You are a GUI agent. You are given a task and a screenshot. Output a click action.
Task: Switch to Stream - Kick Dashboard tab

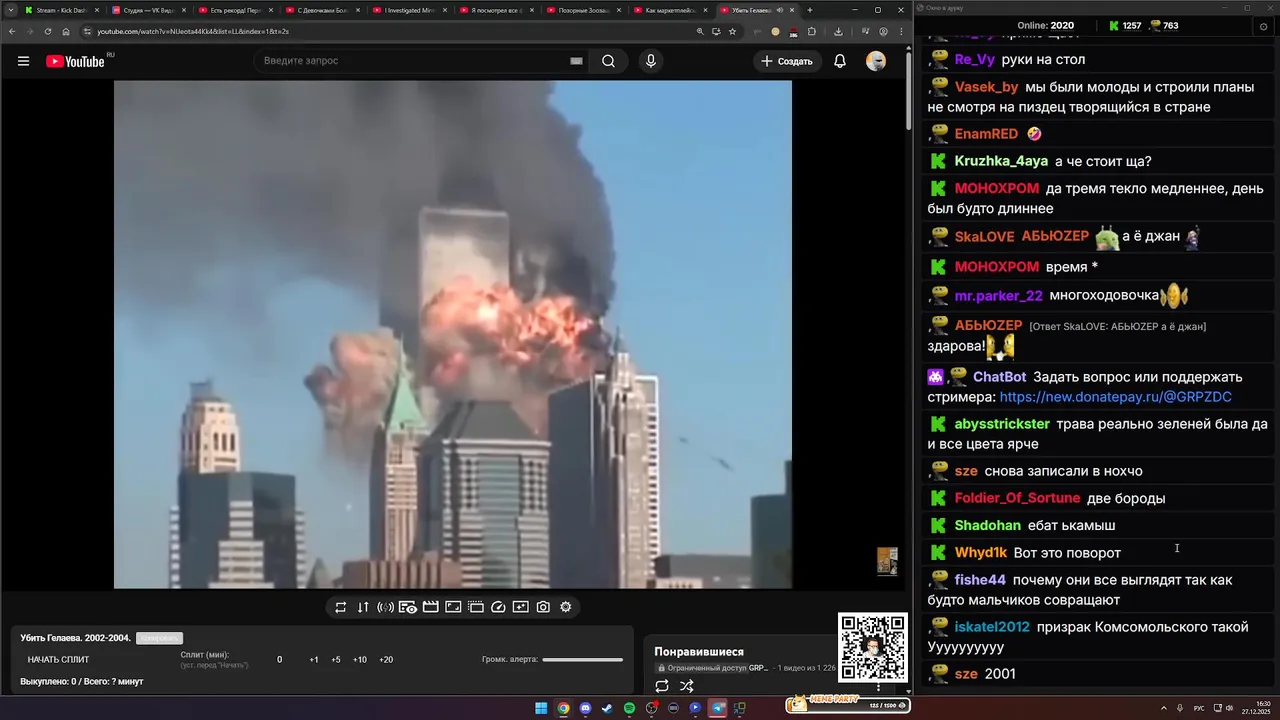coord(60,10)
